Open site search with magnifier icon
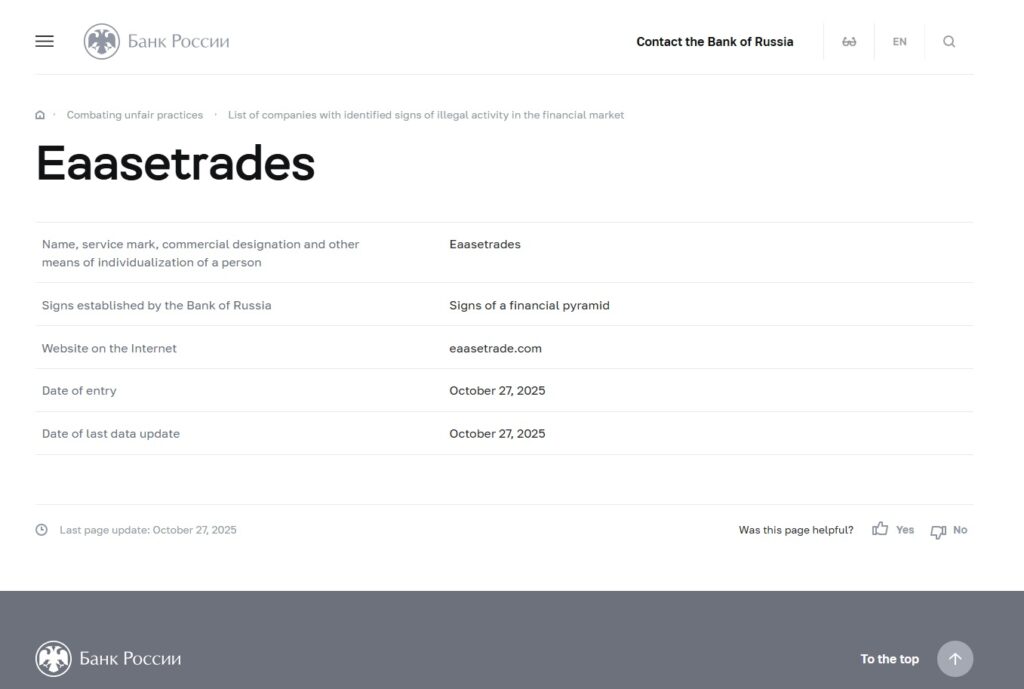The image size is (1024, 689). 948,41
